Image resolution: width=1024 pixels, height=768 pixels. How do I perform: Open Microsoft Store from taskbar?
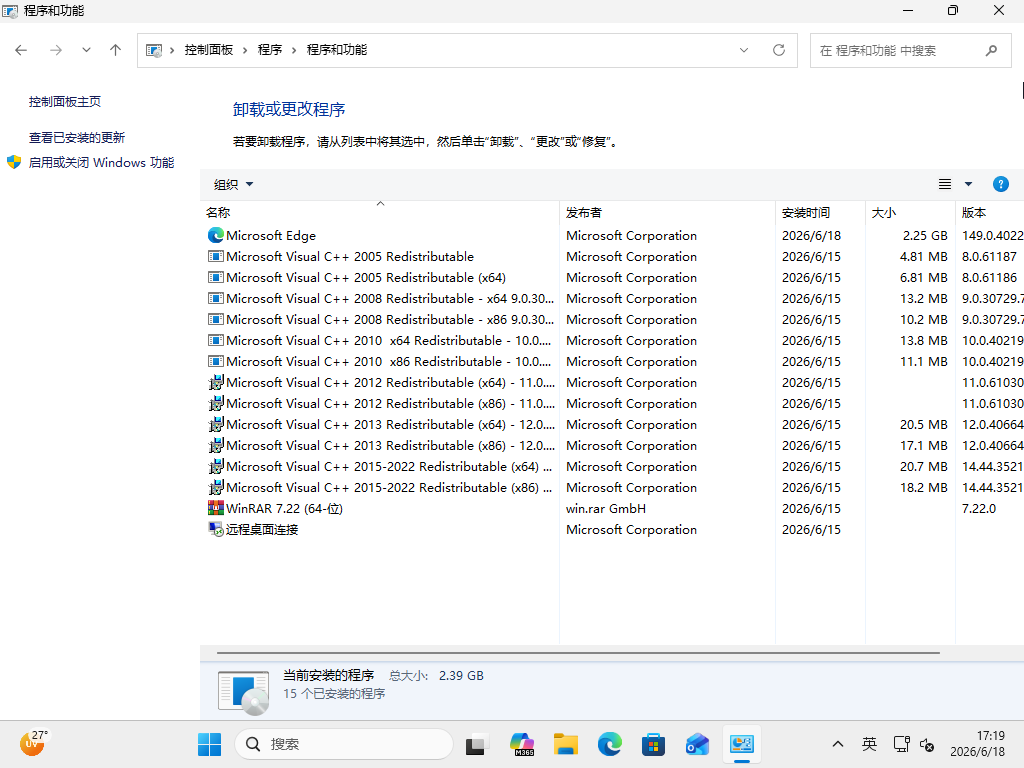coord(653,744)
